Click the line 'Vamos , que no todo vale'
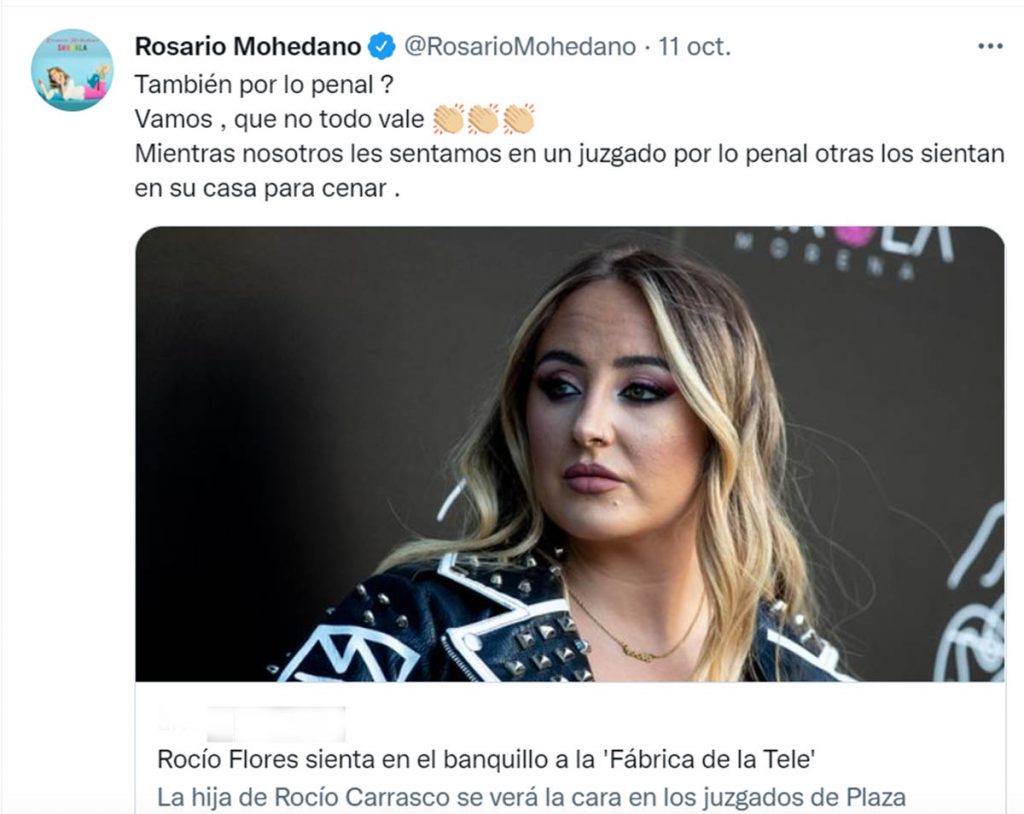 point(280,120)
